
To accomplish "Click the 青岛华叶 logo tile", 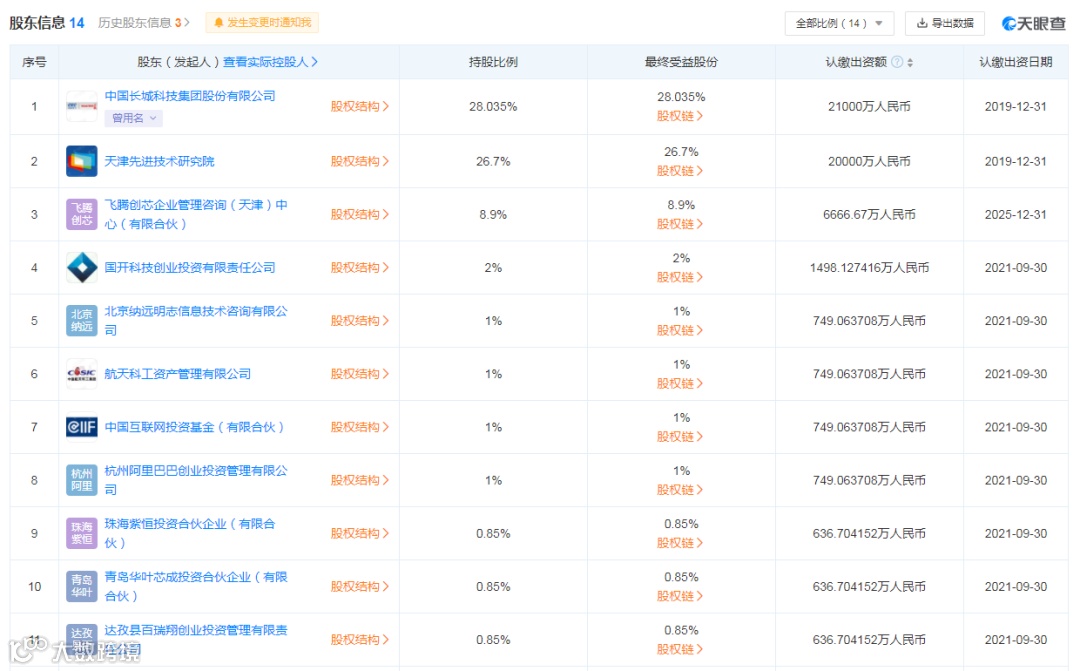I will click(81, 586).
